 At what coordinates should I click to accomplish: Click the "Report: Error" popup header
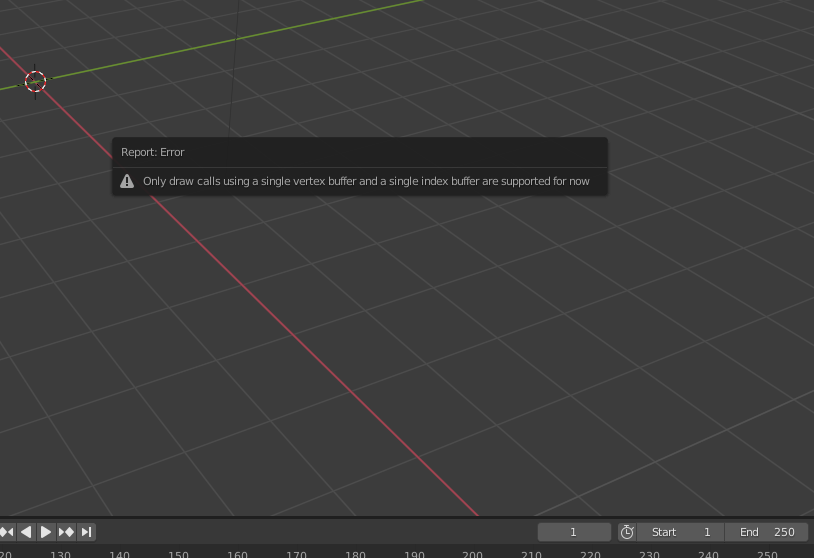[x=360, y=152]
